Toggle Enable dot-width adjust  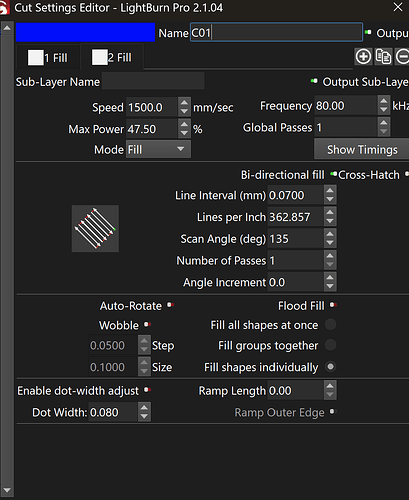pos(147,389)
